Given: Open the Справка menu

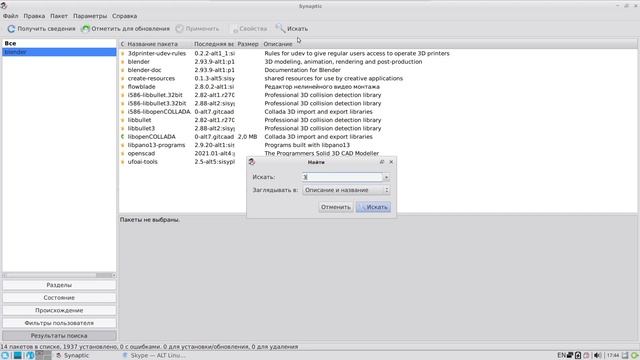Looking at the screenshot, I should [x=124, y=16].
